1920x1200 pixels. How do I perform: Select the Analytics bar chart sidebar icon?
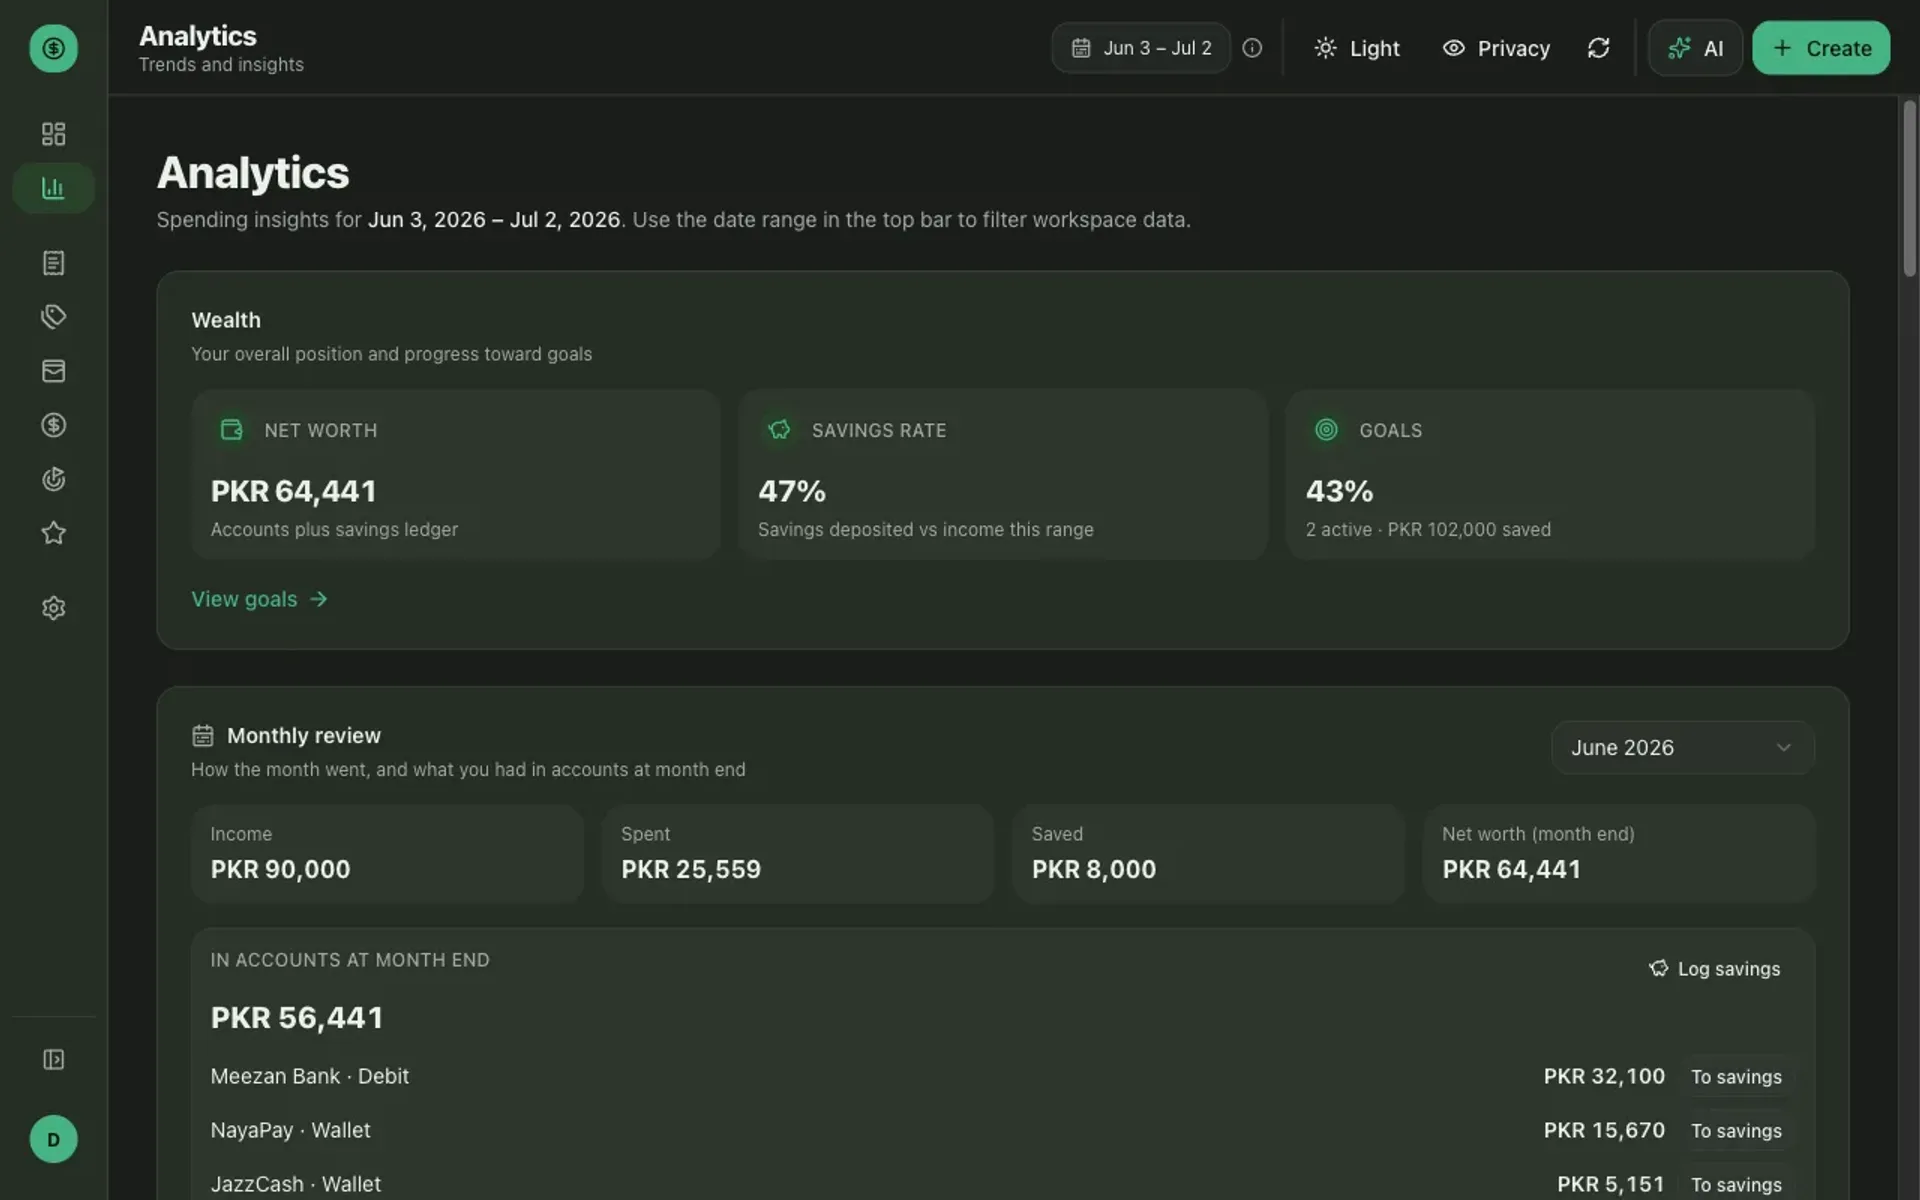pos(53,188)
